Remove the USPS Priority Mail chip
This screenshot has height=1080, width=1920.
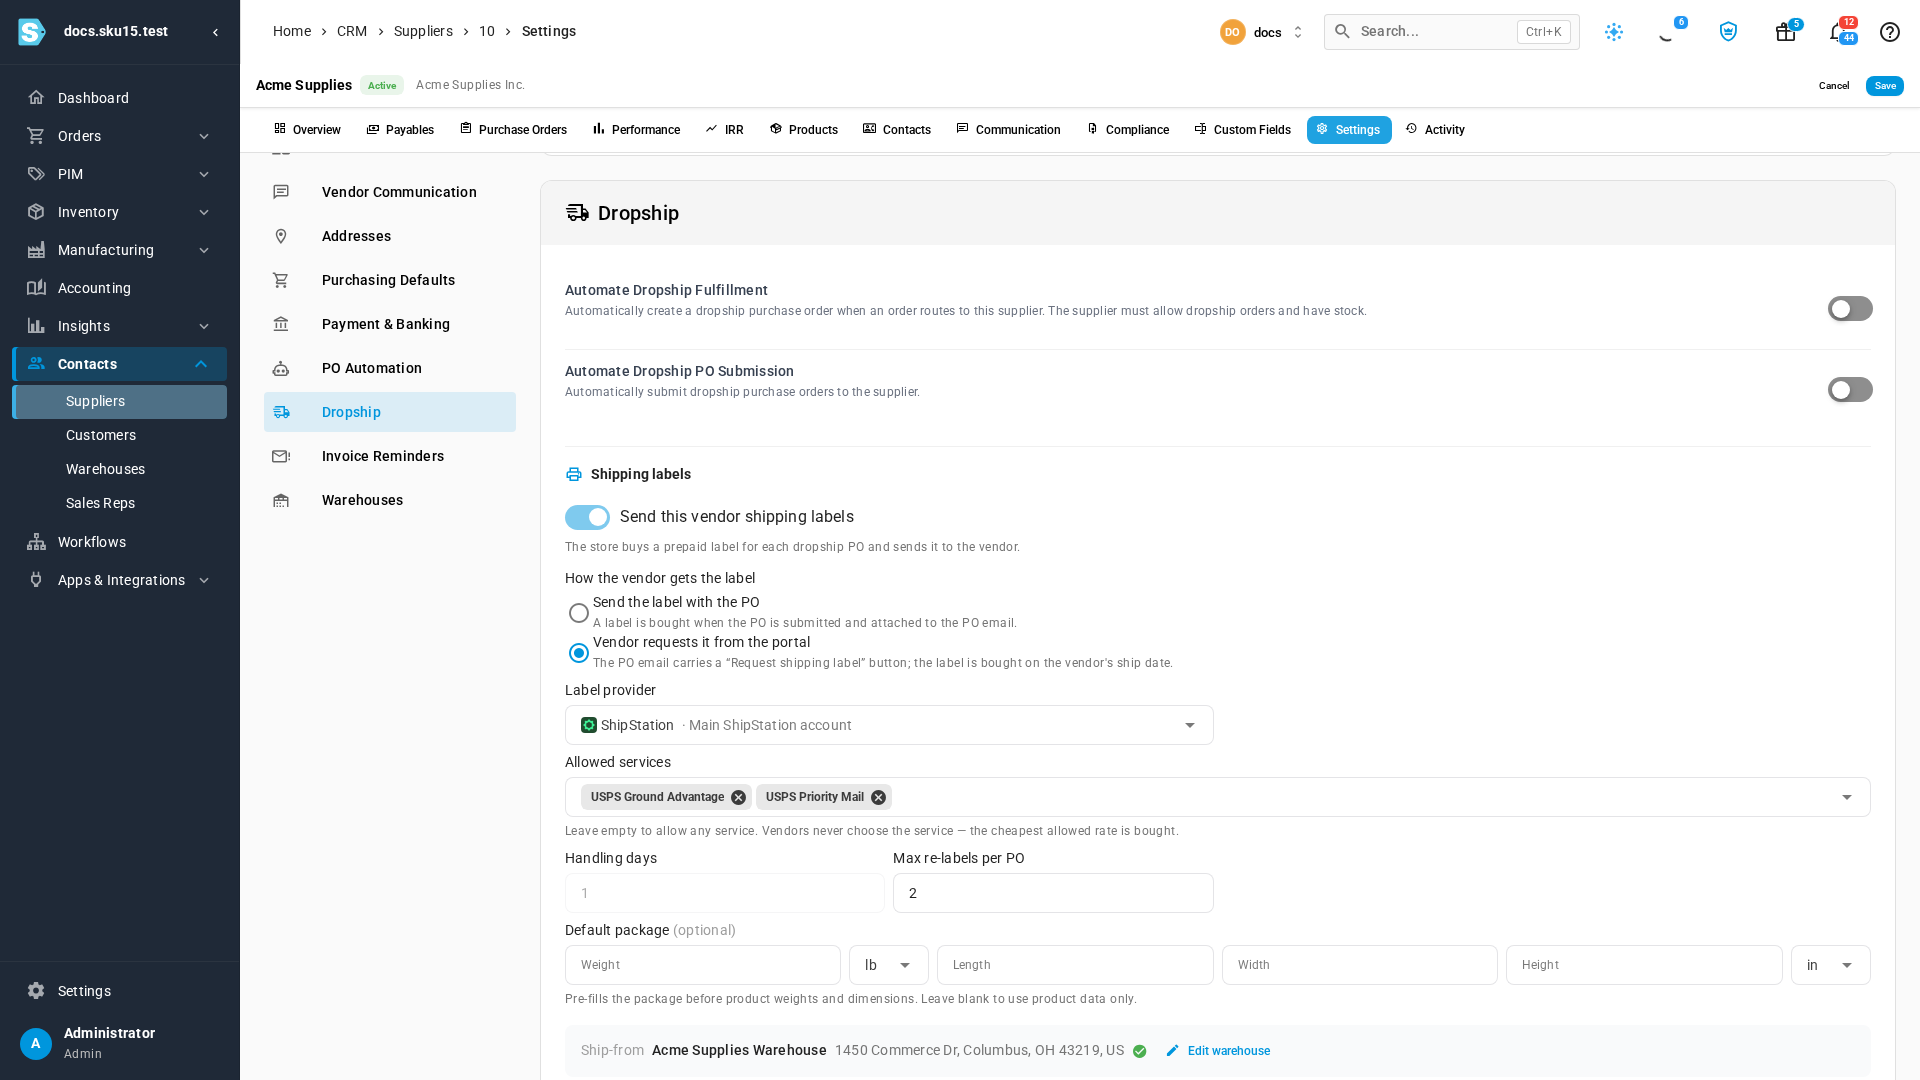pos(878,797)
